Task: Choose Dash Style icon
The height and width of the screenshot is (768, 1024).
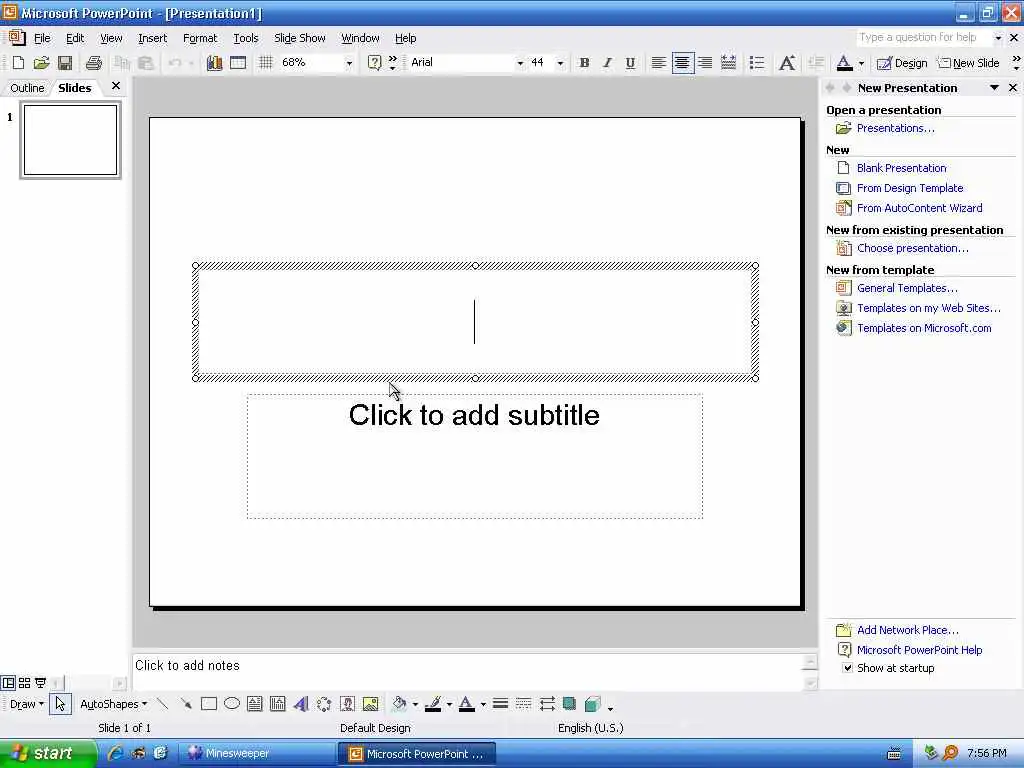Action: pos(524,704)
